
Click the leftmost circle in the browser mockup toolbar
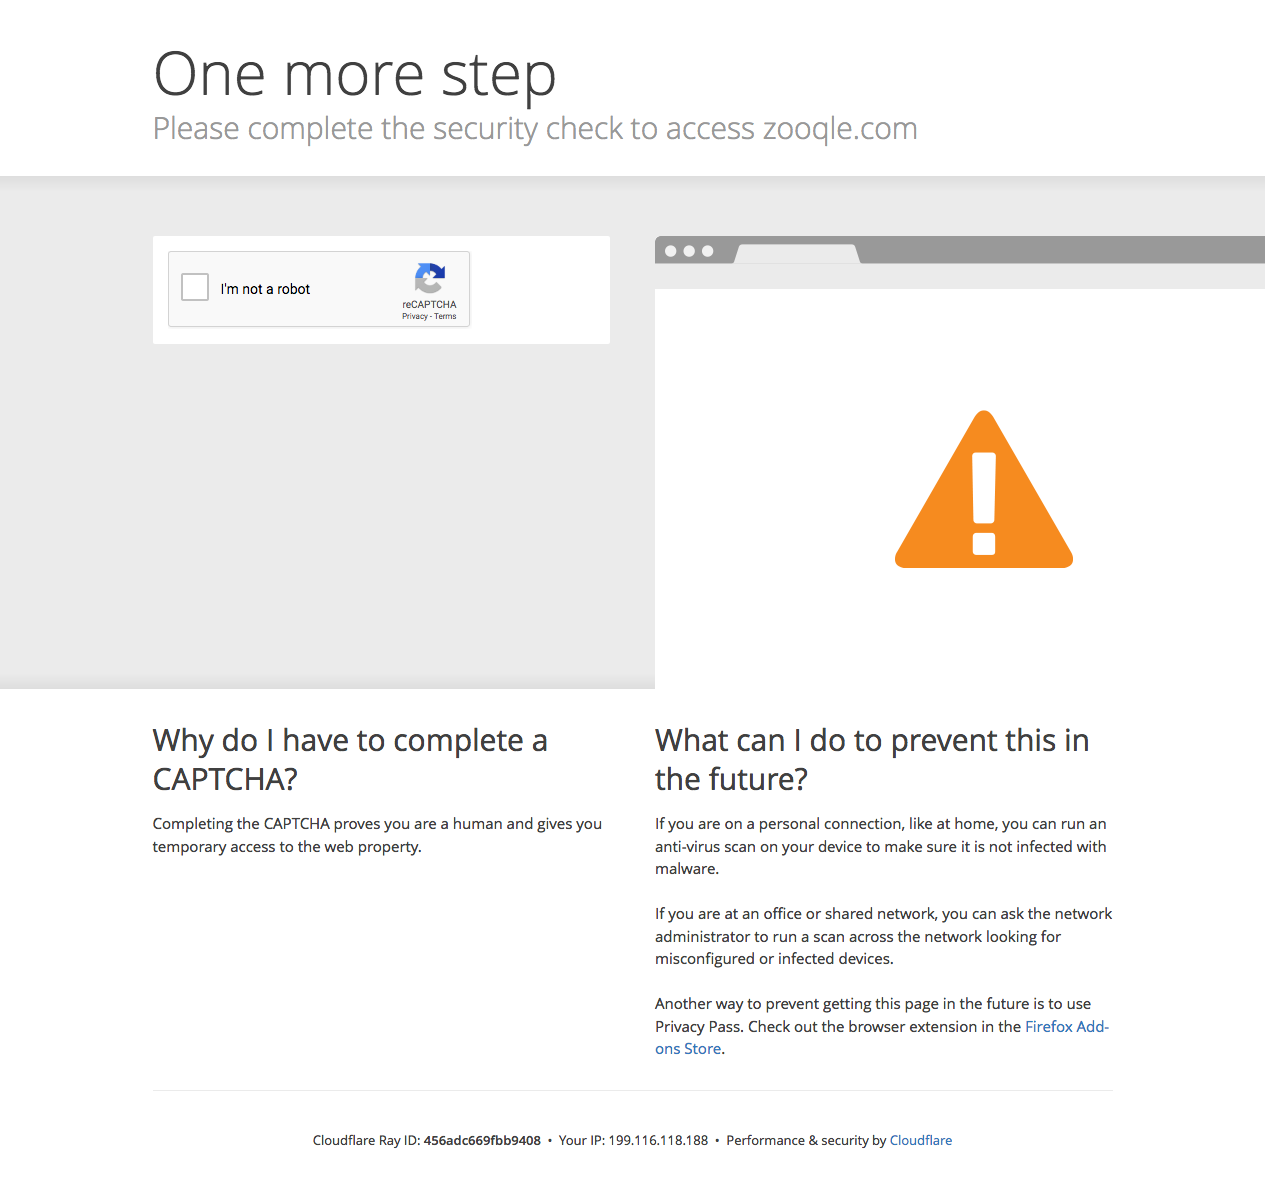click(x=670, y=250)
